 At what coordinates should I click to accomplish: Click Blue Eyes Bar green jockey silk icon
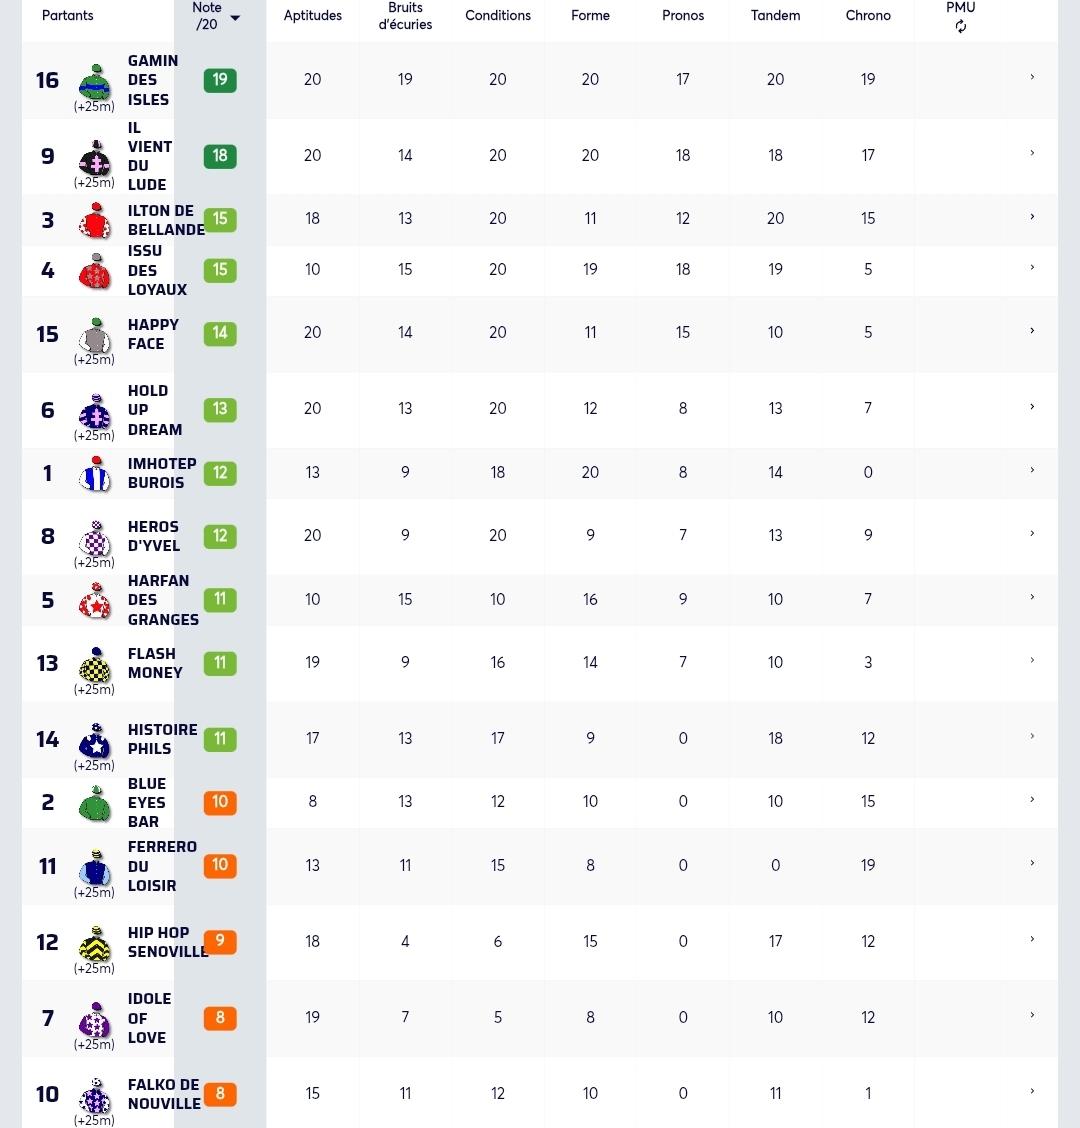tap(95, 803)
